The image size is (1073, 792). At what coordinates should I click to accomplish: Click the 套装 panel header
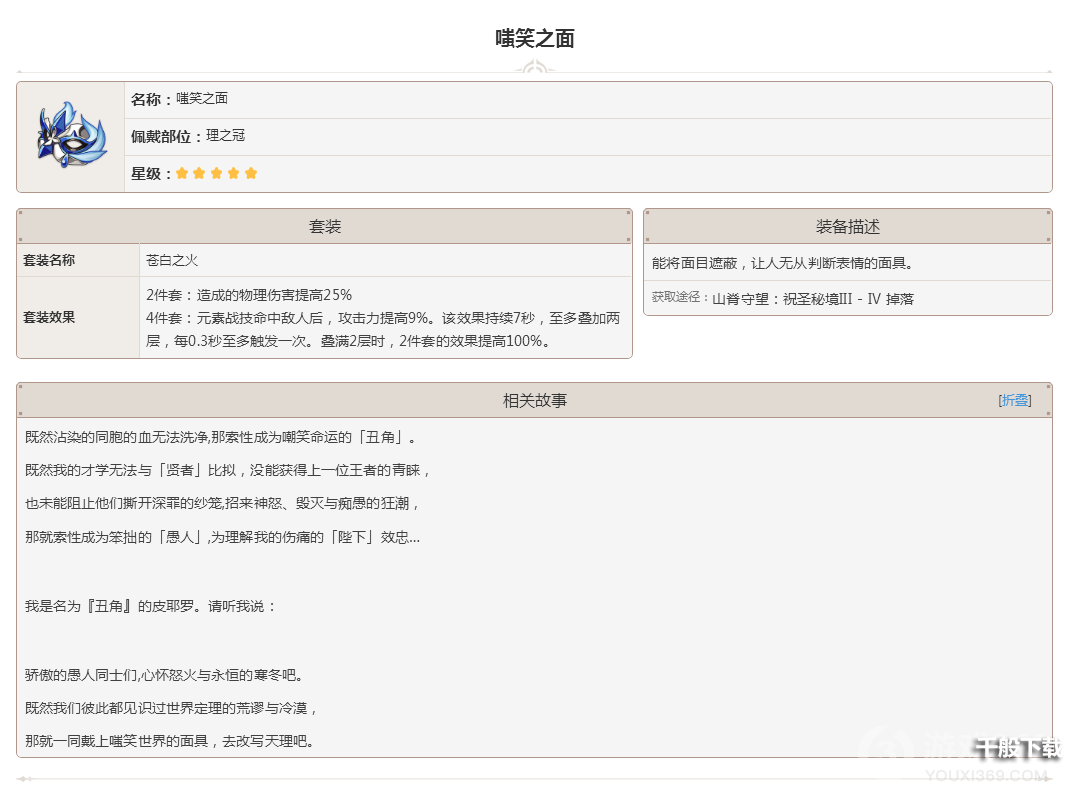(x=325, y=226)
